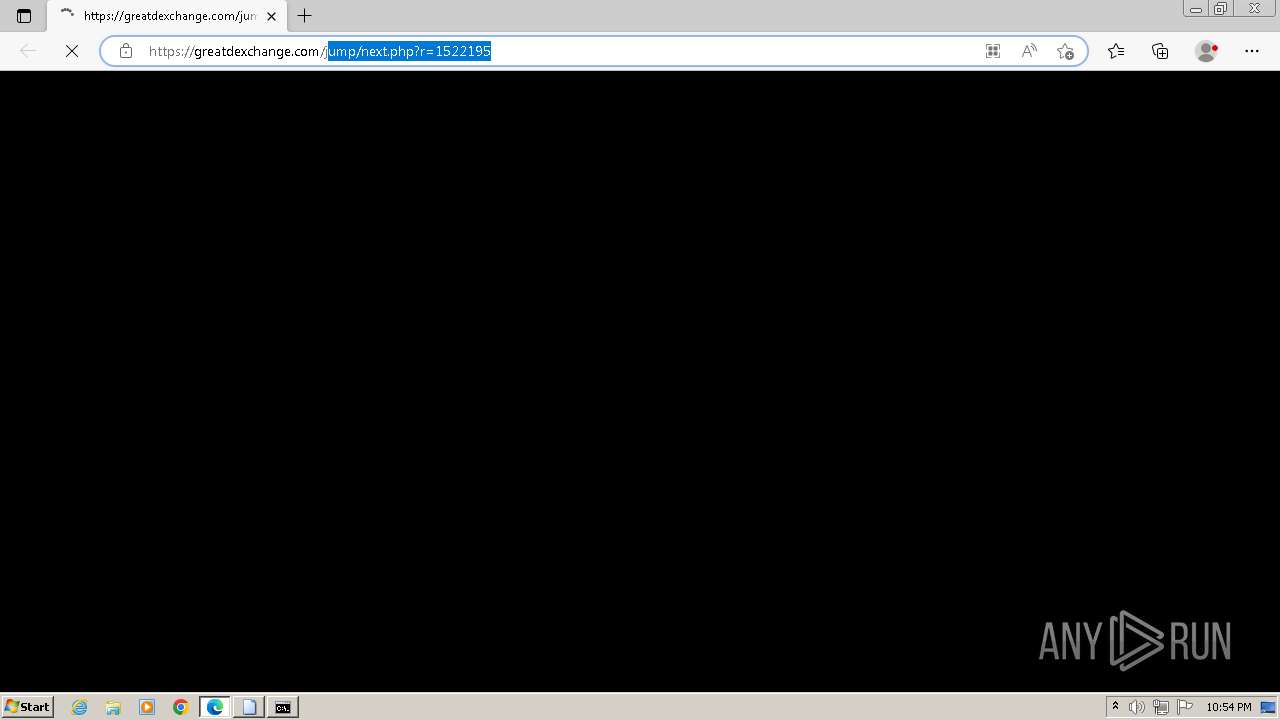Click the disabled back arrow
The width and height of the screenshot is (1280, 720).
pyautogui.click(x=28, y=51)
